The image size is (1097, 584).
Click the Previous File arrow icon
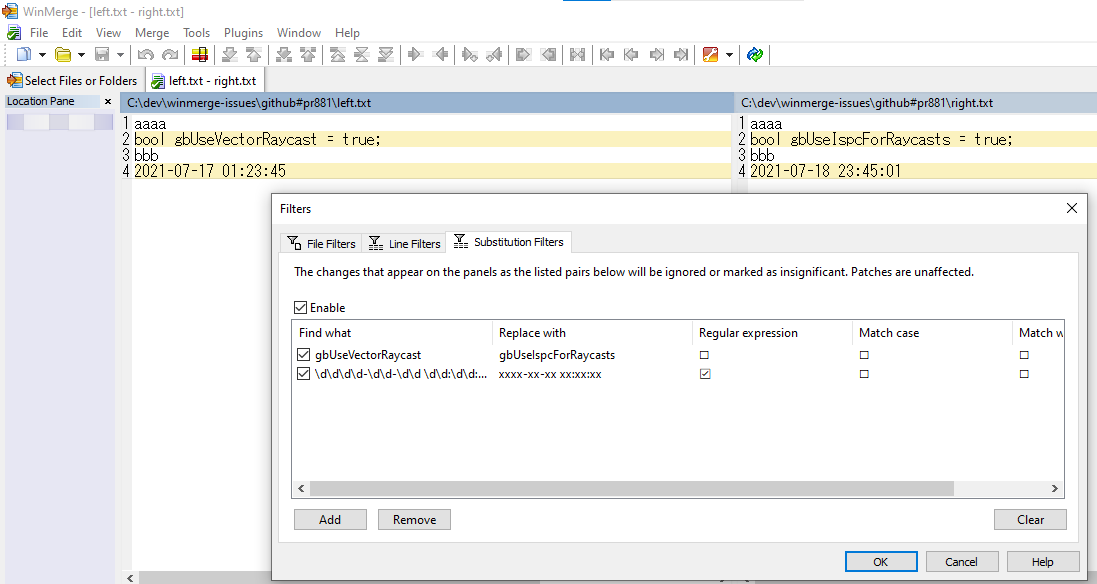click(631, 55)
